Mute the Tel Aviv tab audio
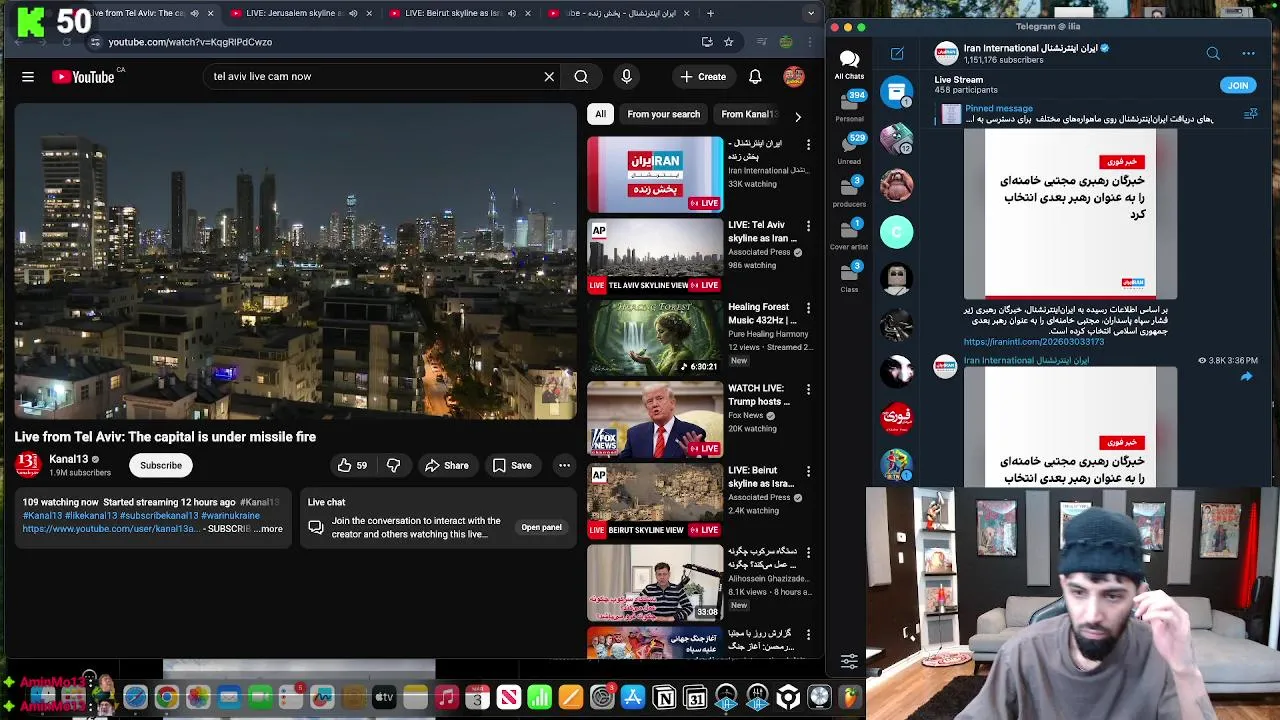Image resolution: width=1280 pixels, height=720 pixels. [194, 13]
